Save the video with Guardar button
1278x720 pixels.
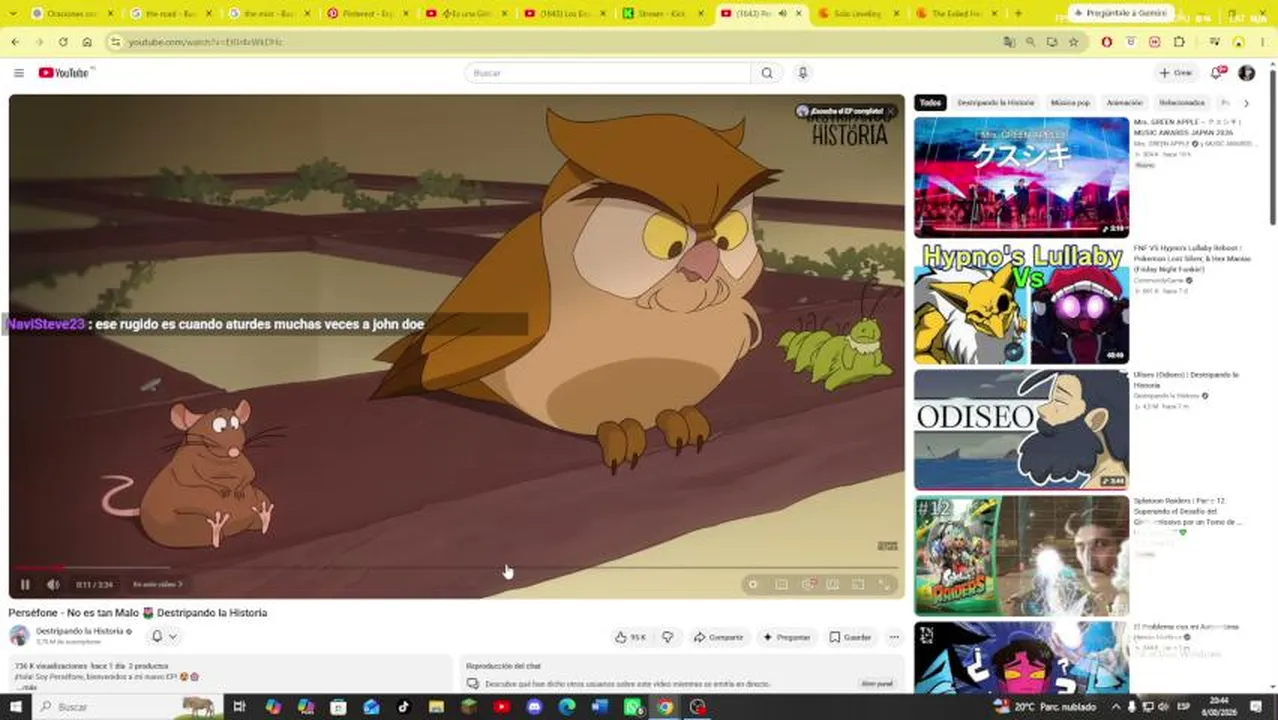[x=850, y=637]
